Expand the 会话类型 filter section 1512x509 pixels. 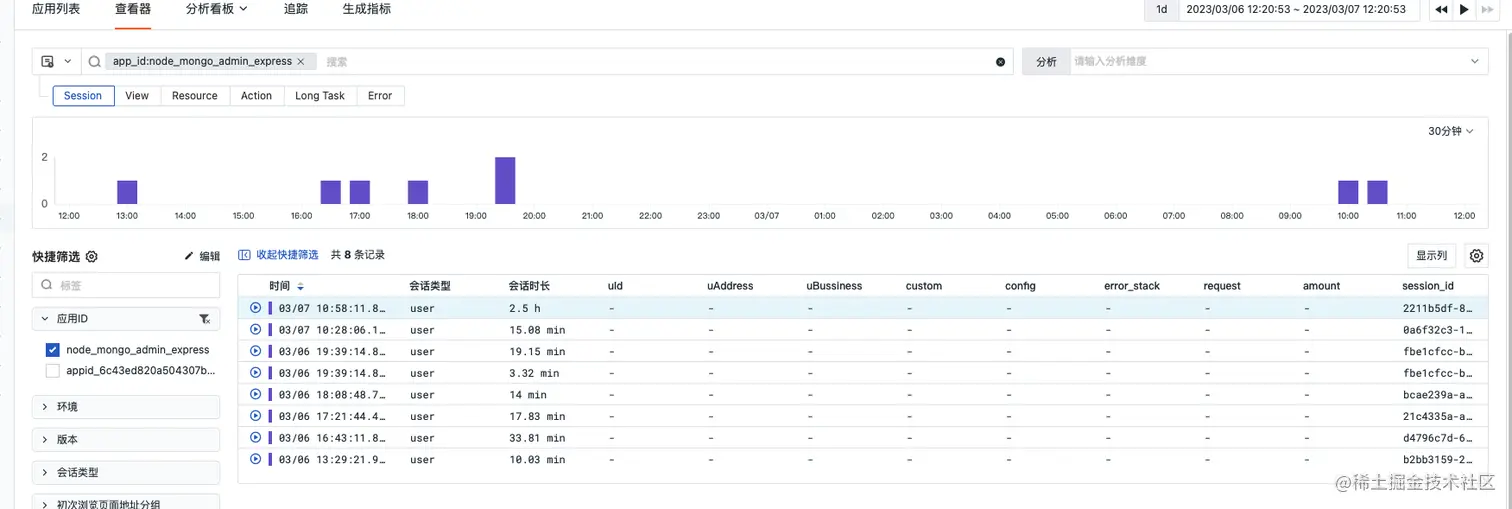tap(126, 472)
